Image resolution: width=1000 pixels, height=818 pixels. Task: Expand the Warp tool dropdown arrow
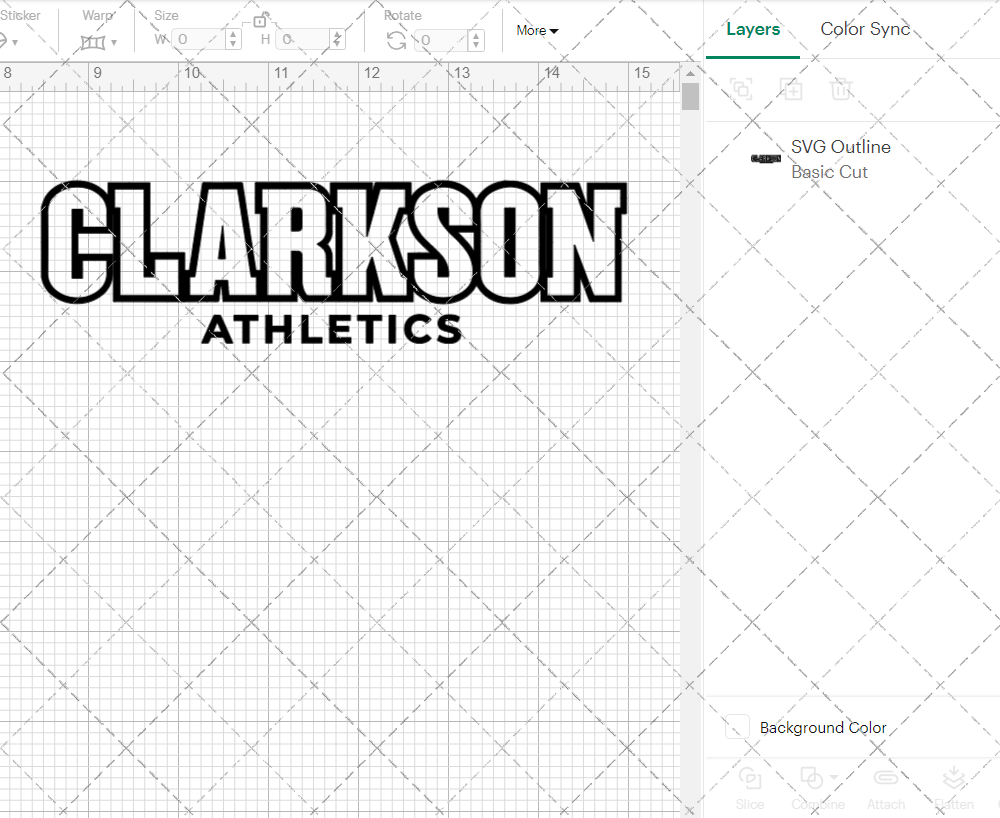[113, 40]
